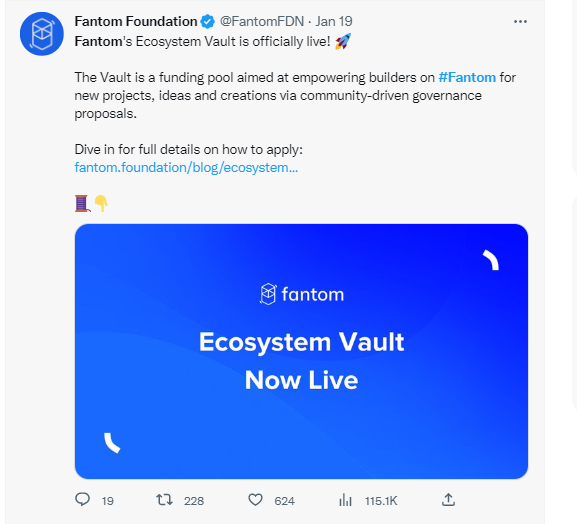Viewport: 577px width, 524px height.
Task: Share the tweet with upload icon
Action: click(x=448, y=500)
